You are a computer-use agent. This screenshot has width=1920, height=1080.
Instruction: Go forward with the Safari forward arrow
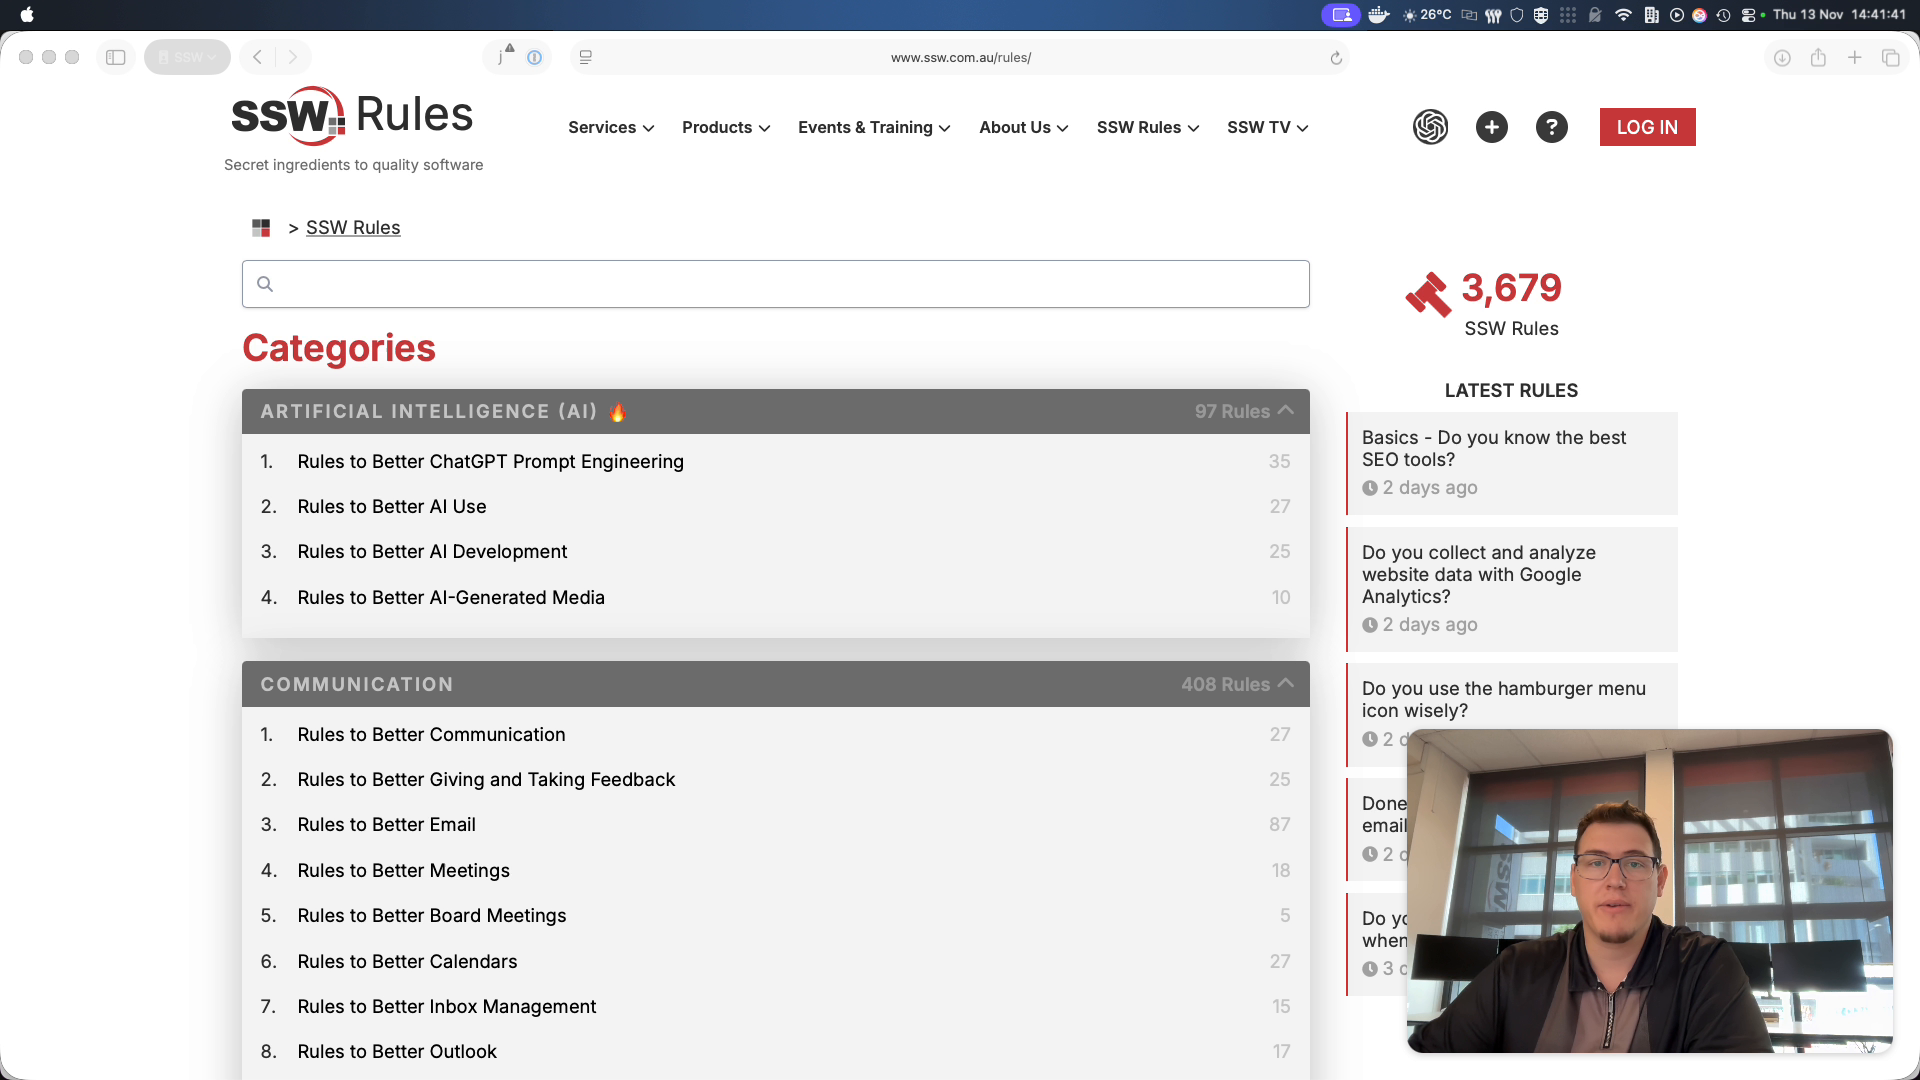pos(293,58)
